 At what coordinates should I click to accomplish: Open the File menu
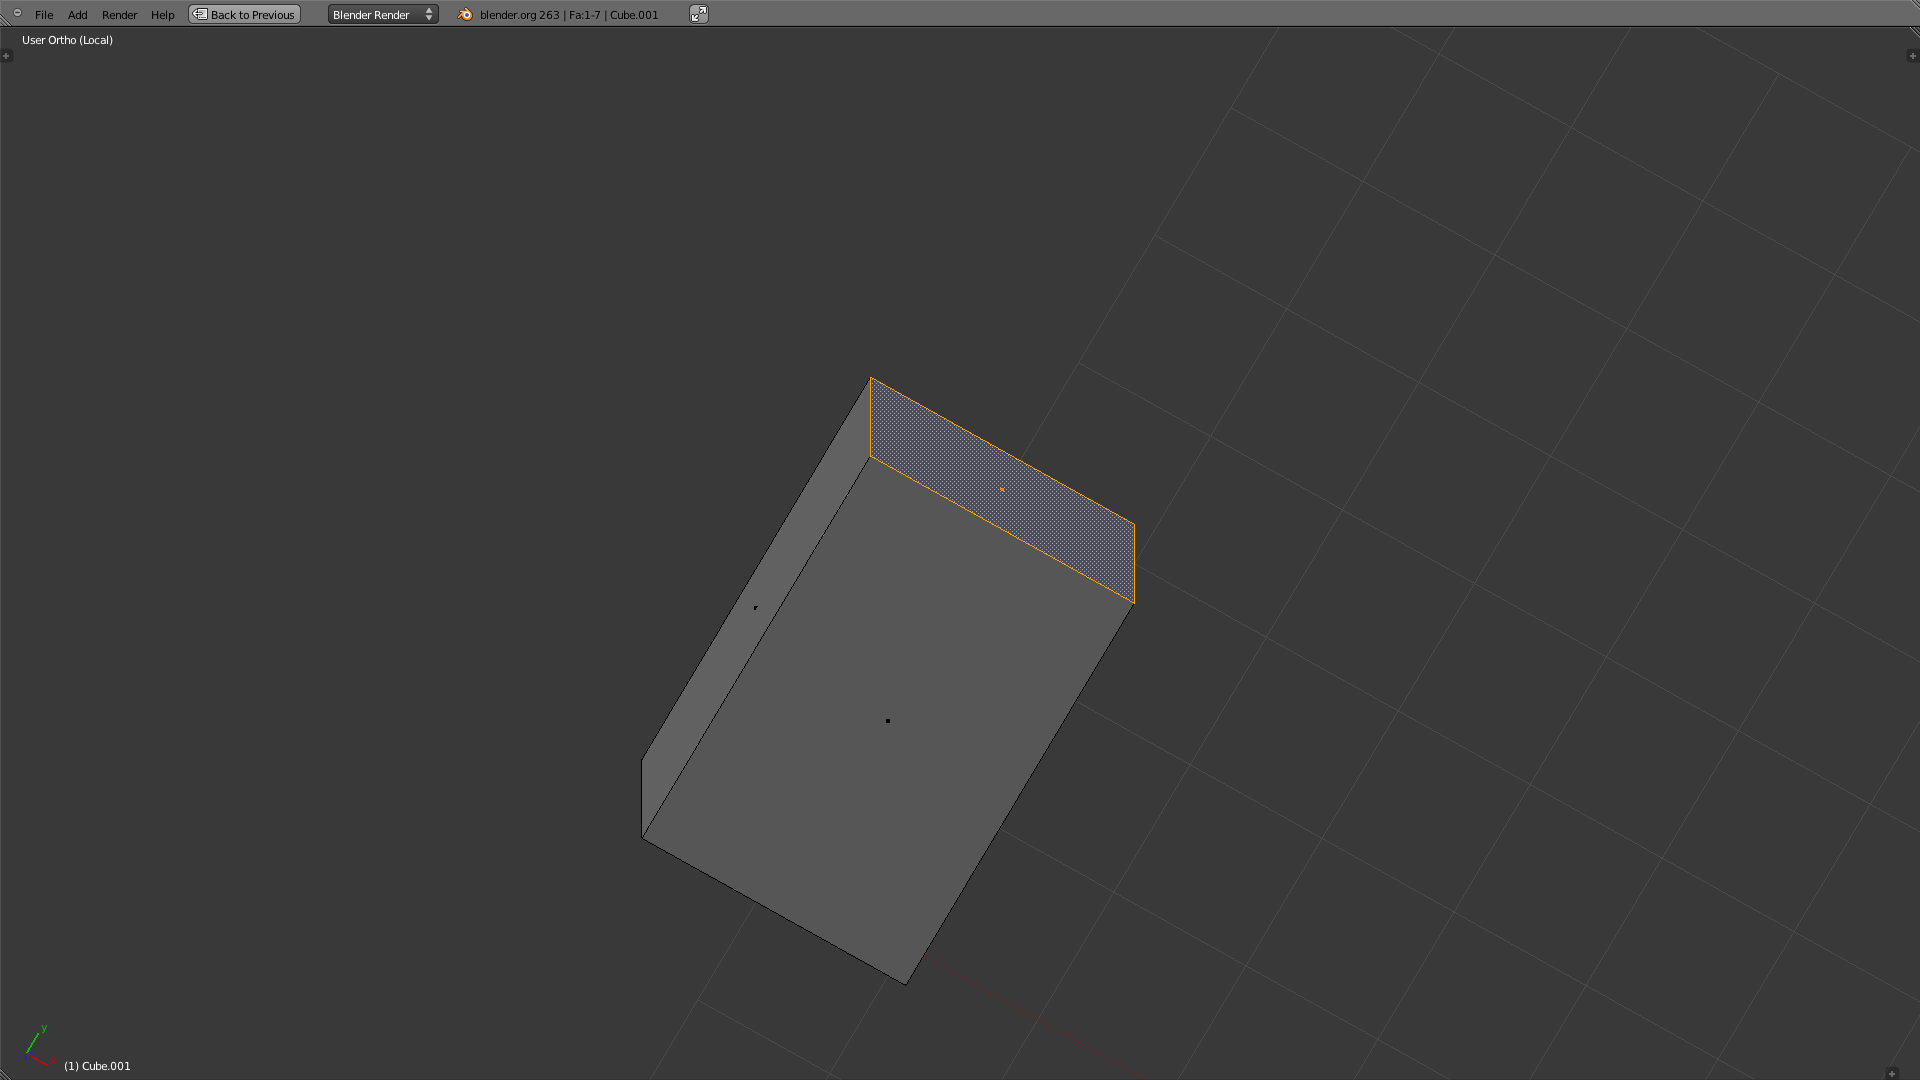pyautogui.click(x=44, y=14)
